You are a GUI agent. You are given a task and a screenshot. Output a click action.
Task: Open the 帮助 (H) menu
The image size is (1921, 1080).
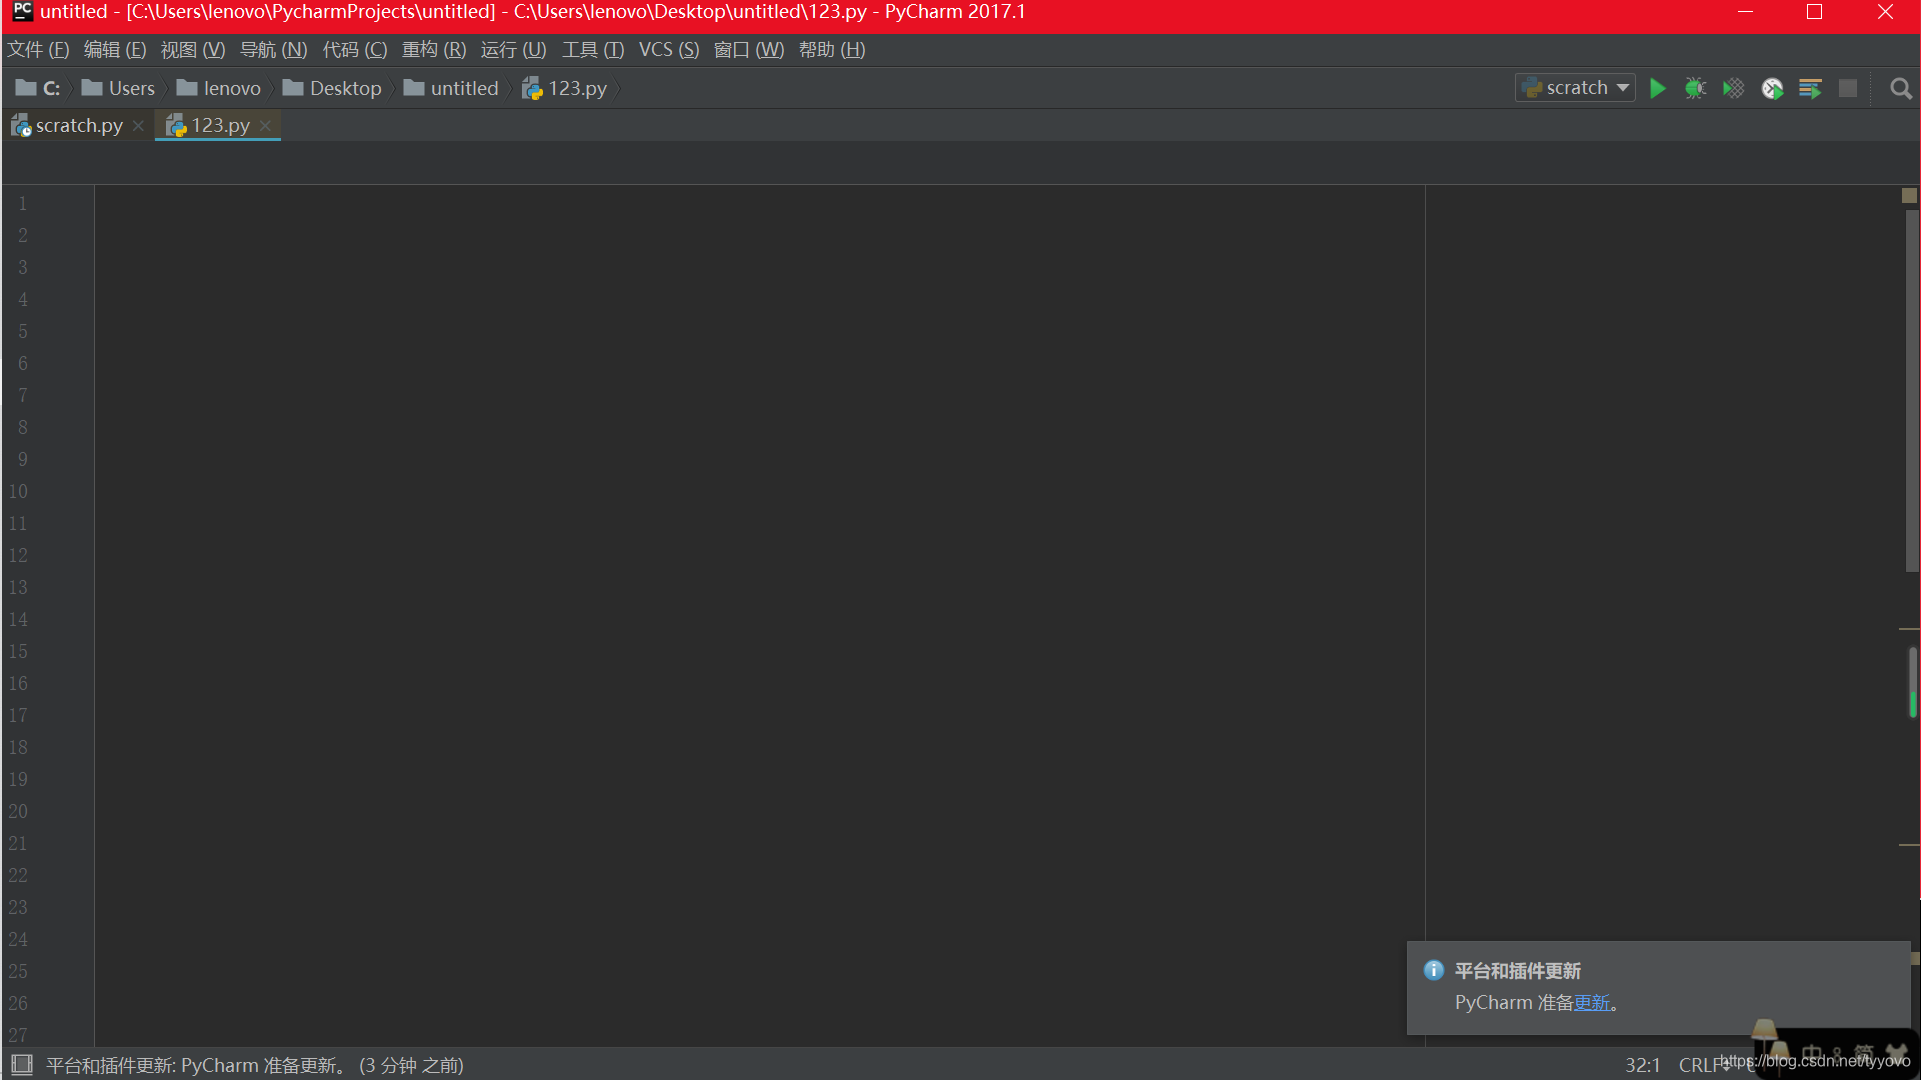pos(832,49)
